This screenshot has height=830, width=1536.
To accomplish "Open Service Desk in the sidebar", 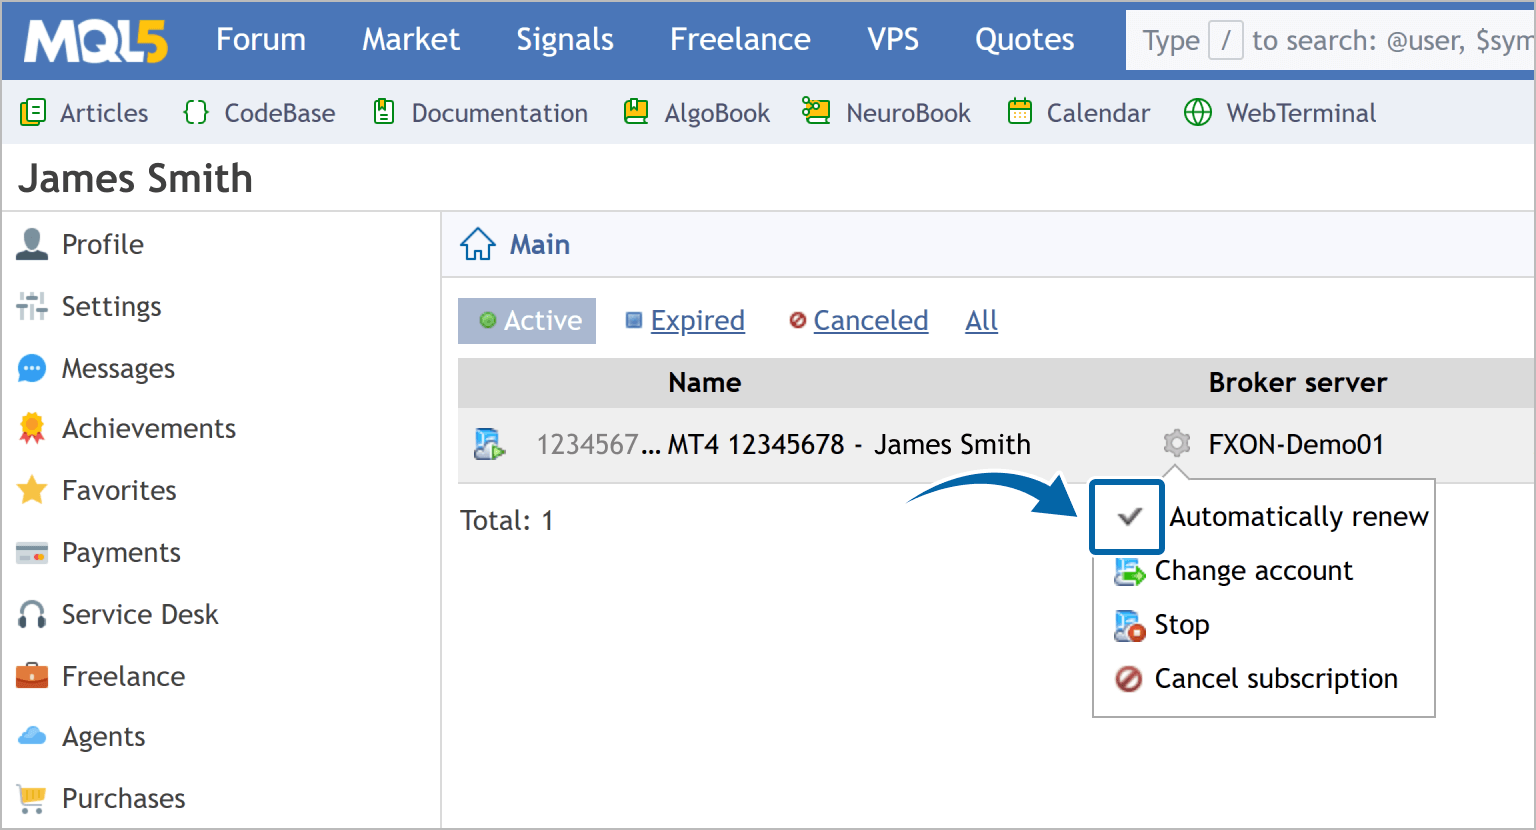I will pos(140,614).
